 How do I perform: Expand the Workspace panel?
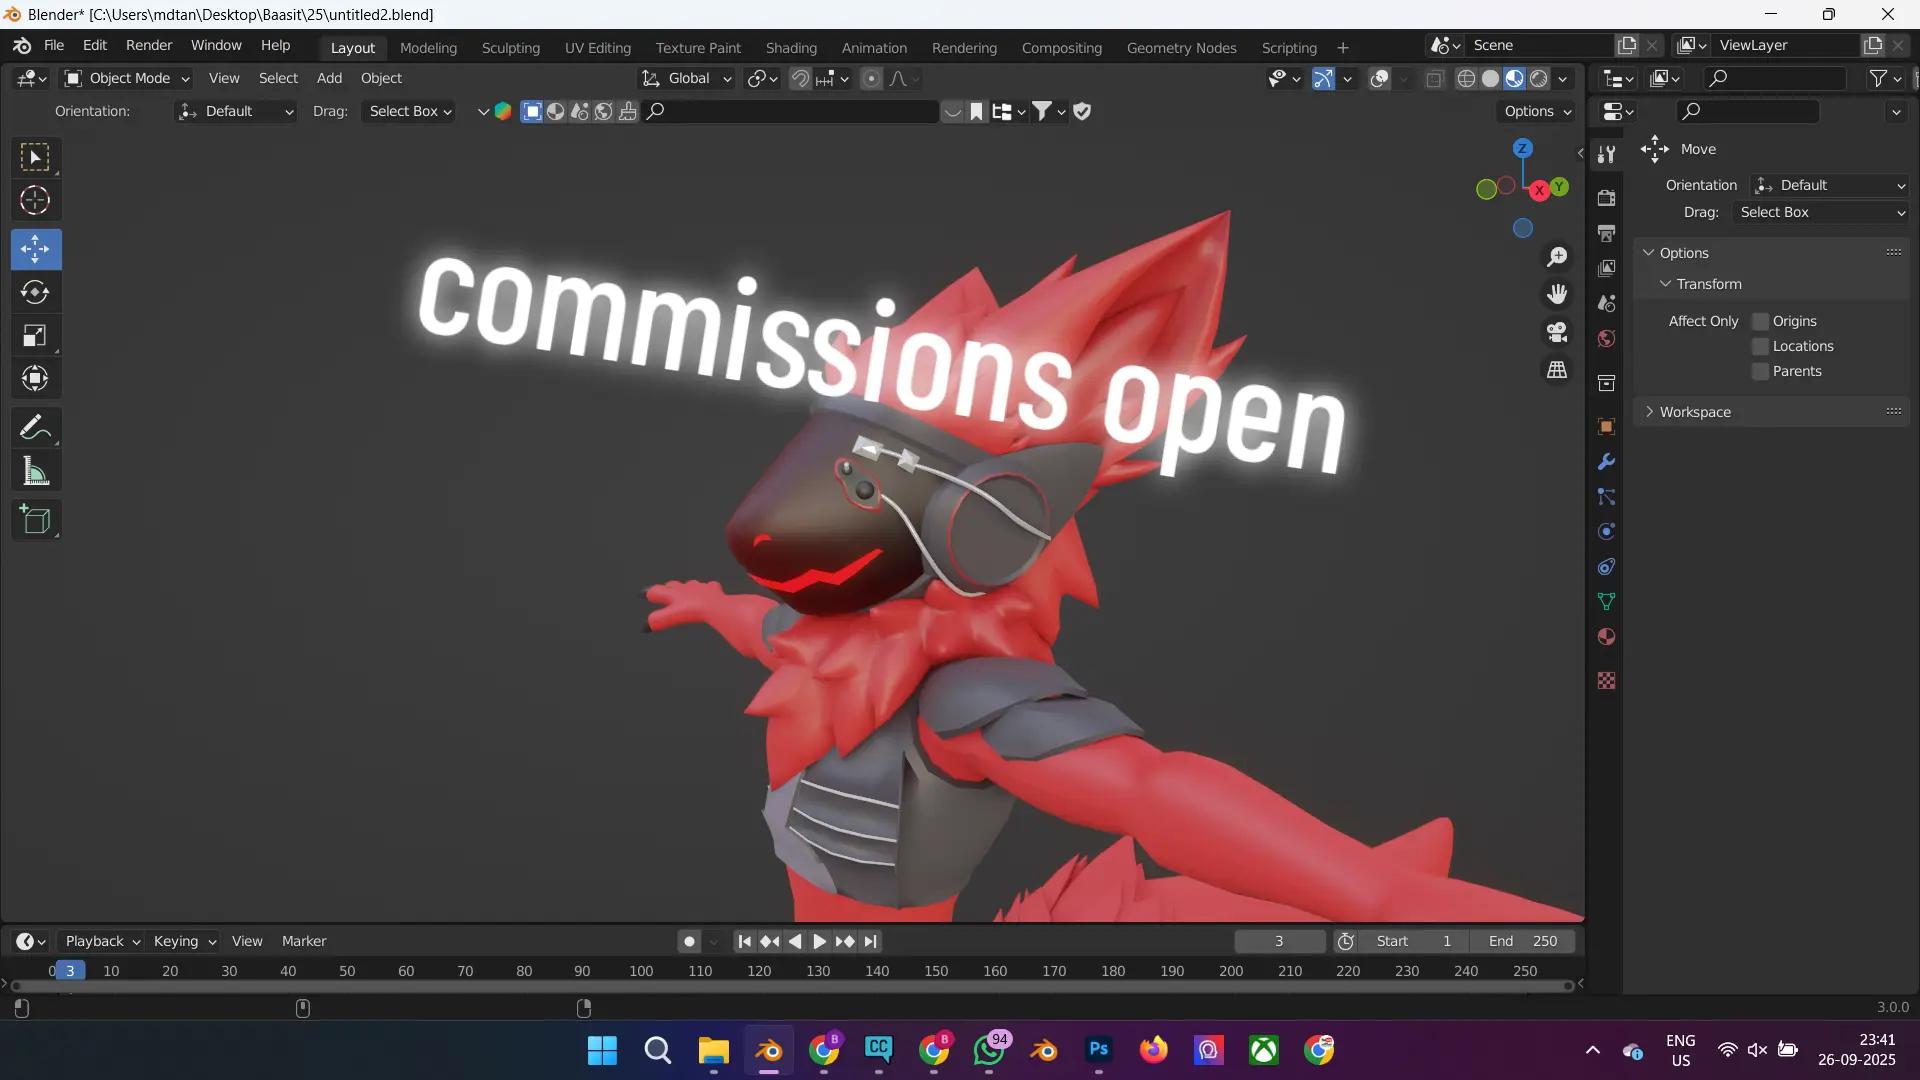point(1694,412)
